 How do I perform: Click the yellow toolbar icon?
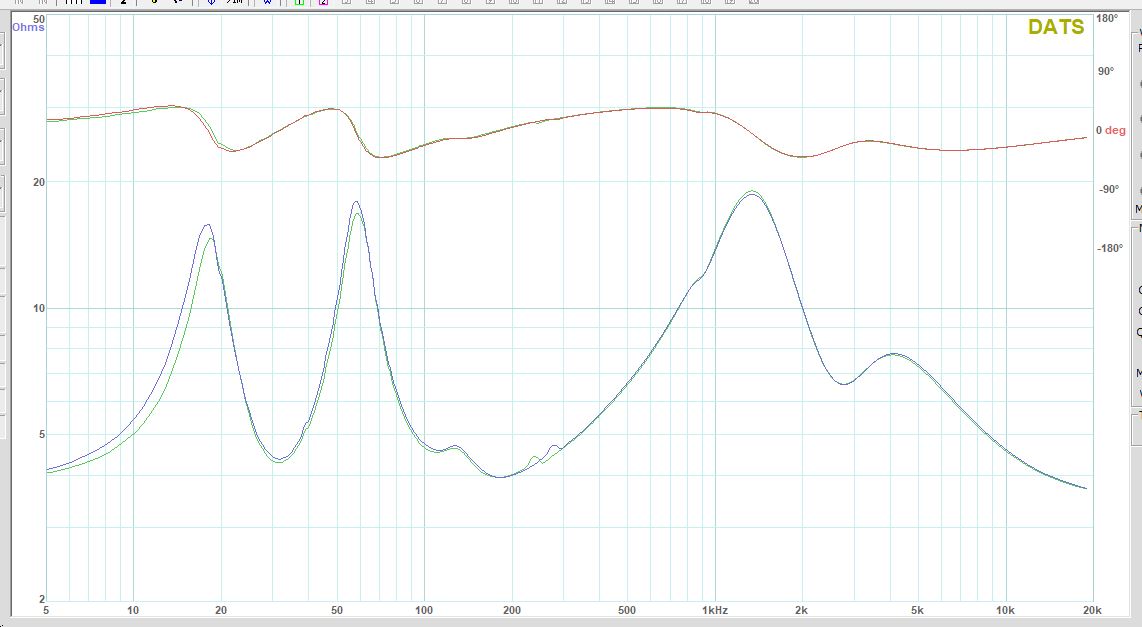154,3
